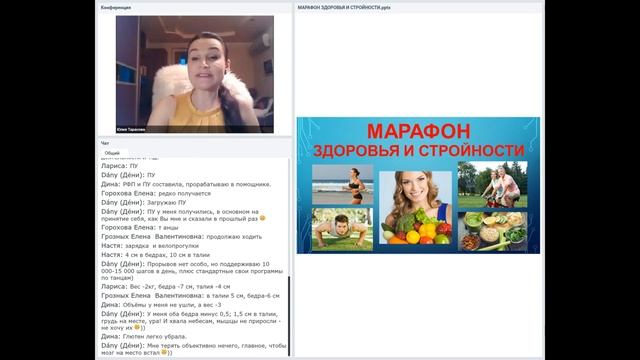Click the МАРАФОН slide heading

click(x=418, y=131)
